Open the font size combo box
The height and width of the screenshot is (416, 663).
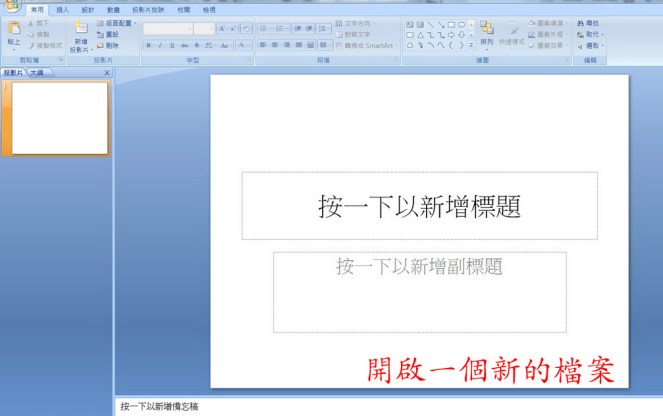coord(205,28)
